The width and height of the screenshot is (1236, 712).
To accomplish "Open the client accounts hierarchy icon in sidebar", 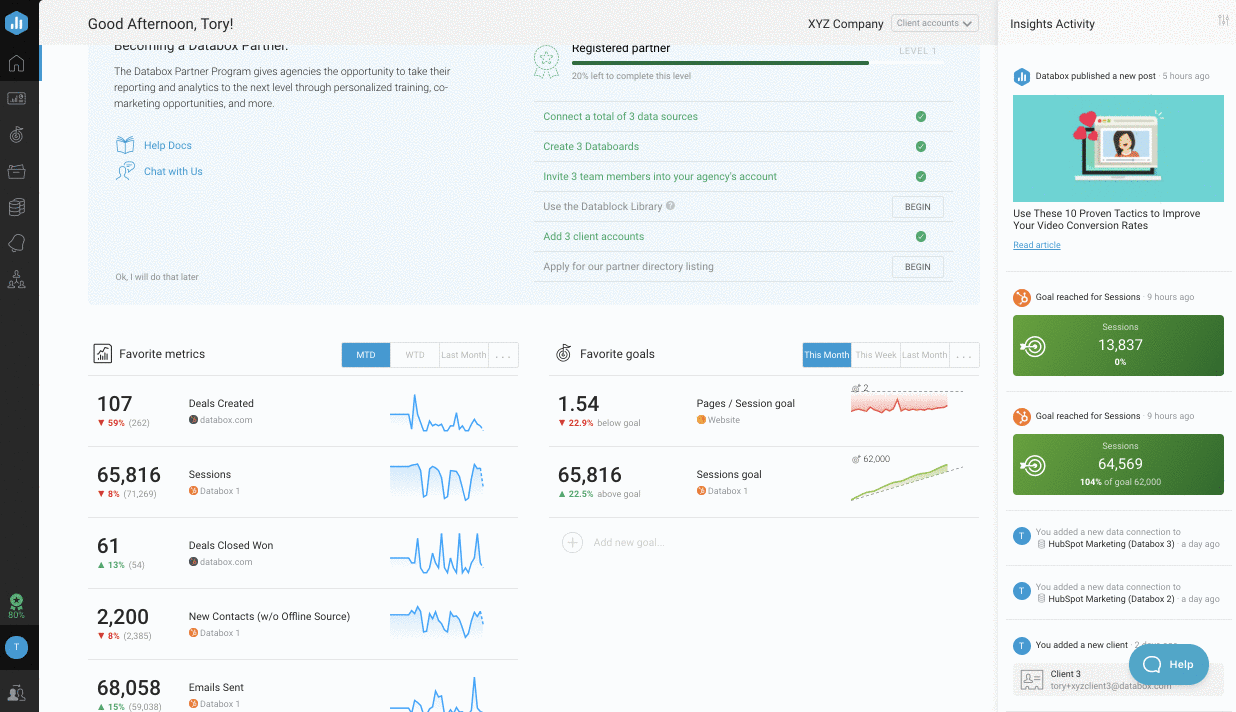I will (x=16, y=279).
